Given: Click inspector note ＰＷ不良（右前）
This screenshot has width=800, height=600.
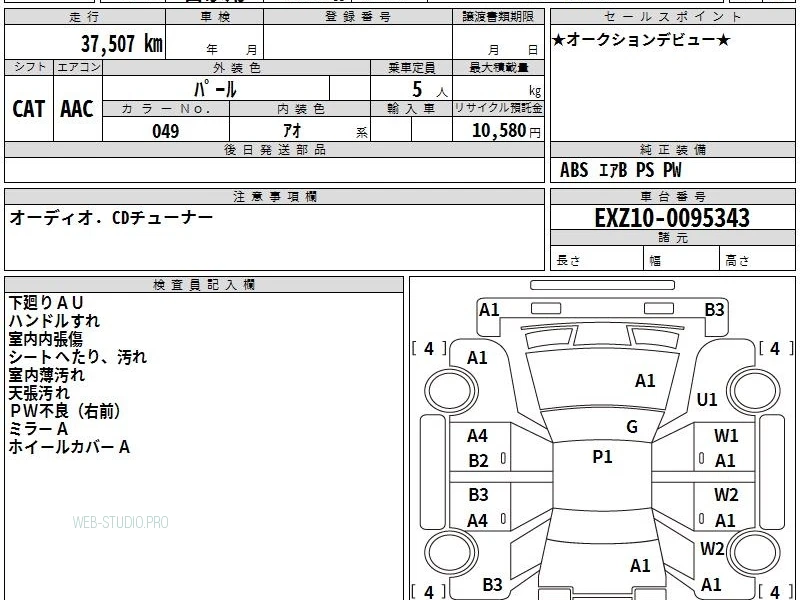Looking at the screenshot, I should pyautogui.click(x=65, y=411).
